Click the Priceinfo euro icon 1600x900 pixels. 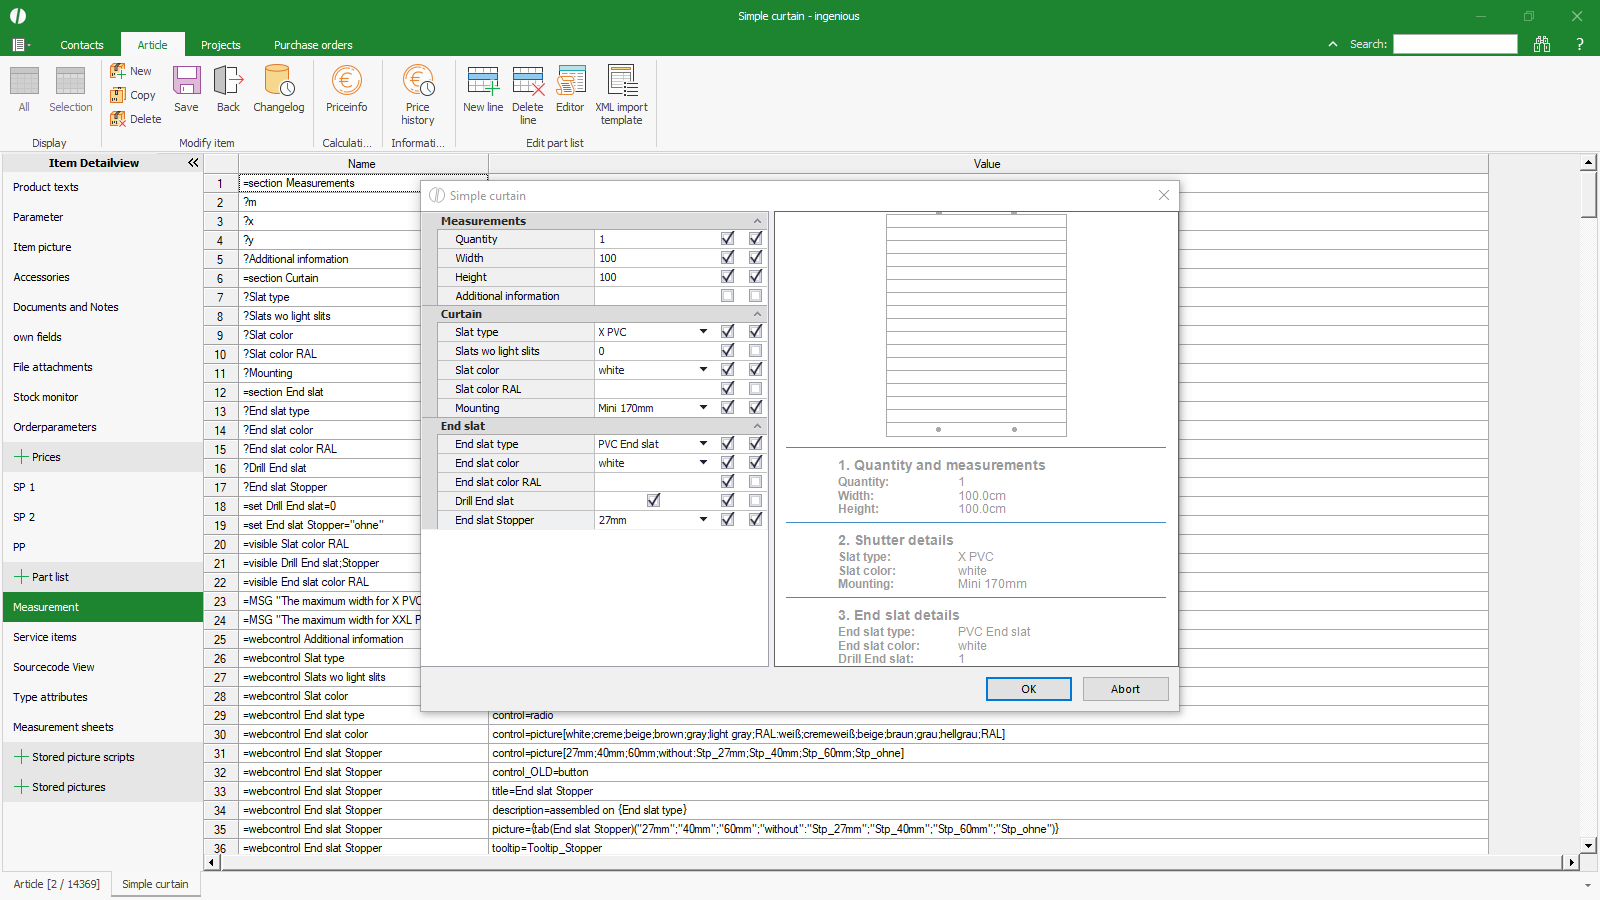point(346,82)
